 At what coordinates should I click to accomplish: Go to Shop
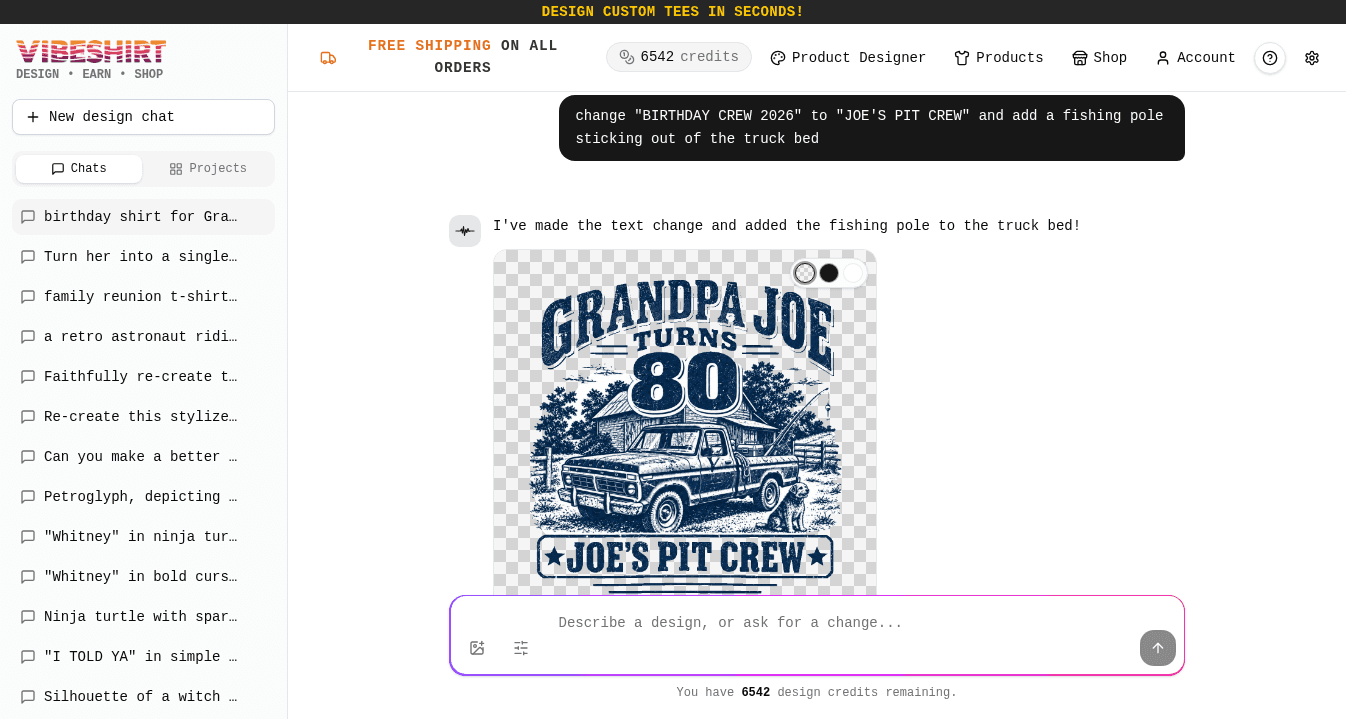[x=1100, y=58]
